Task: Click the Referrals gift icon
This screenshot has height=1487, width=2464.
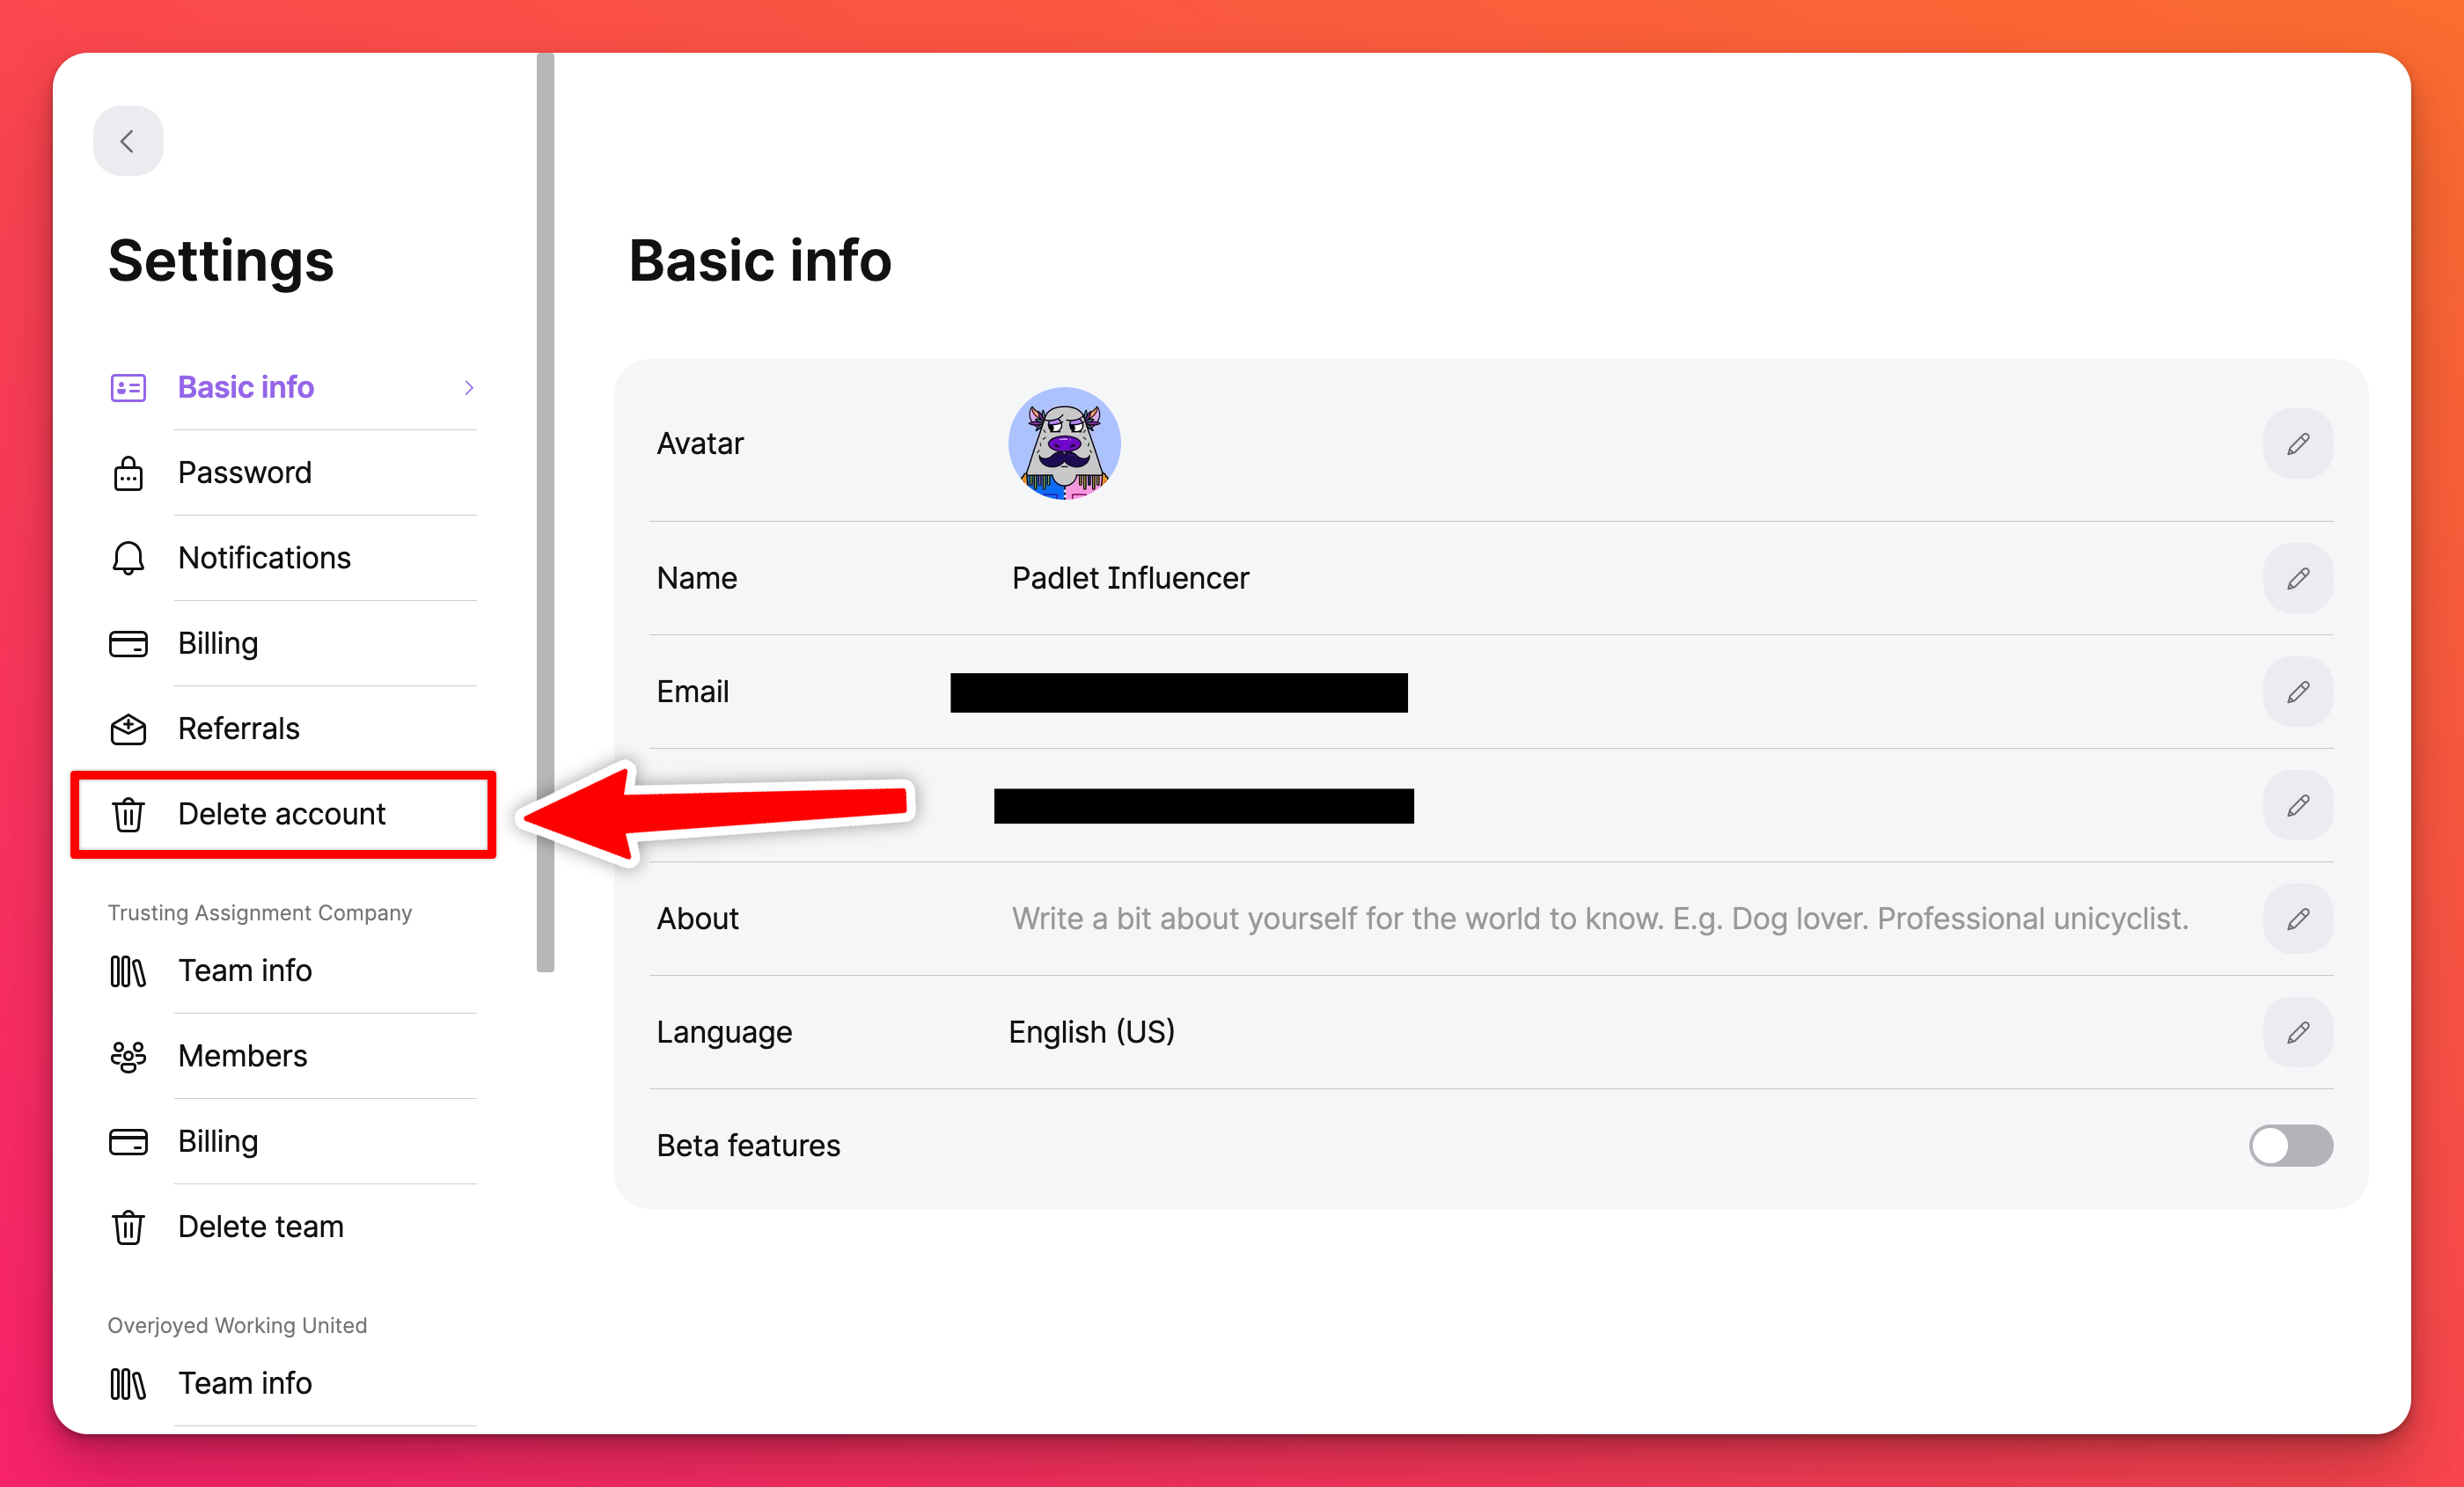Action: click(132, 727)
